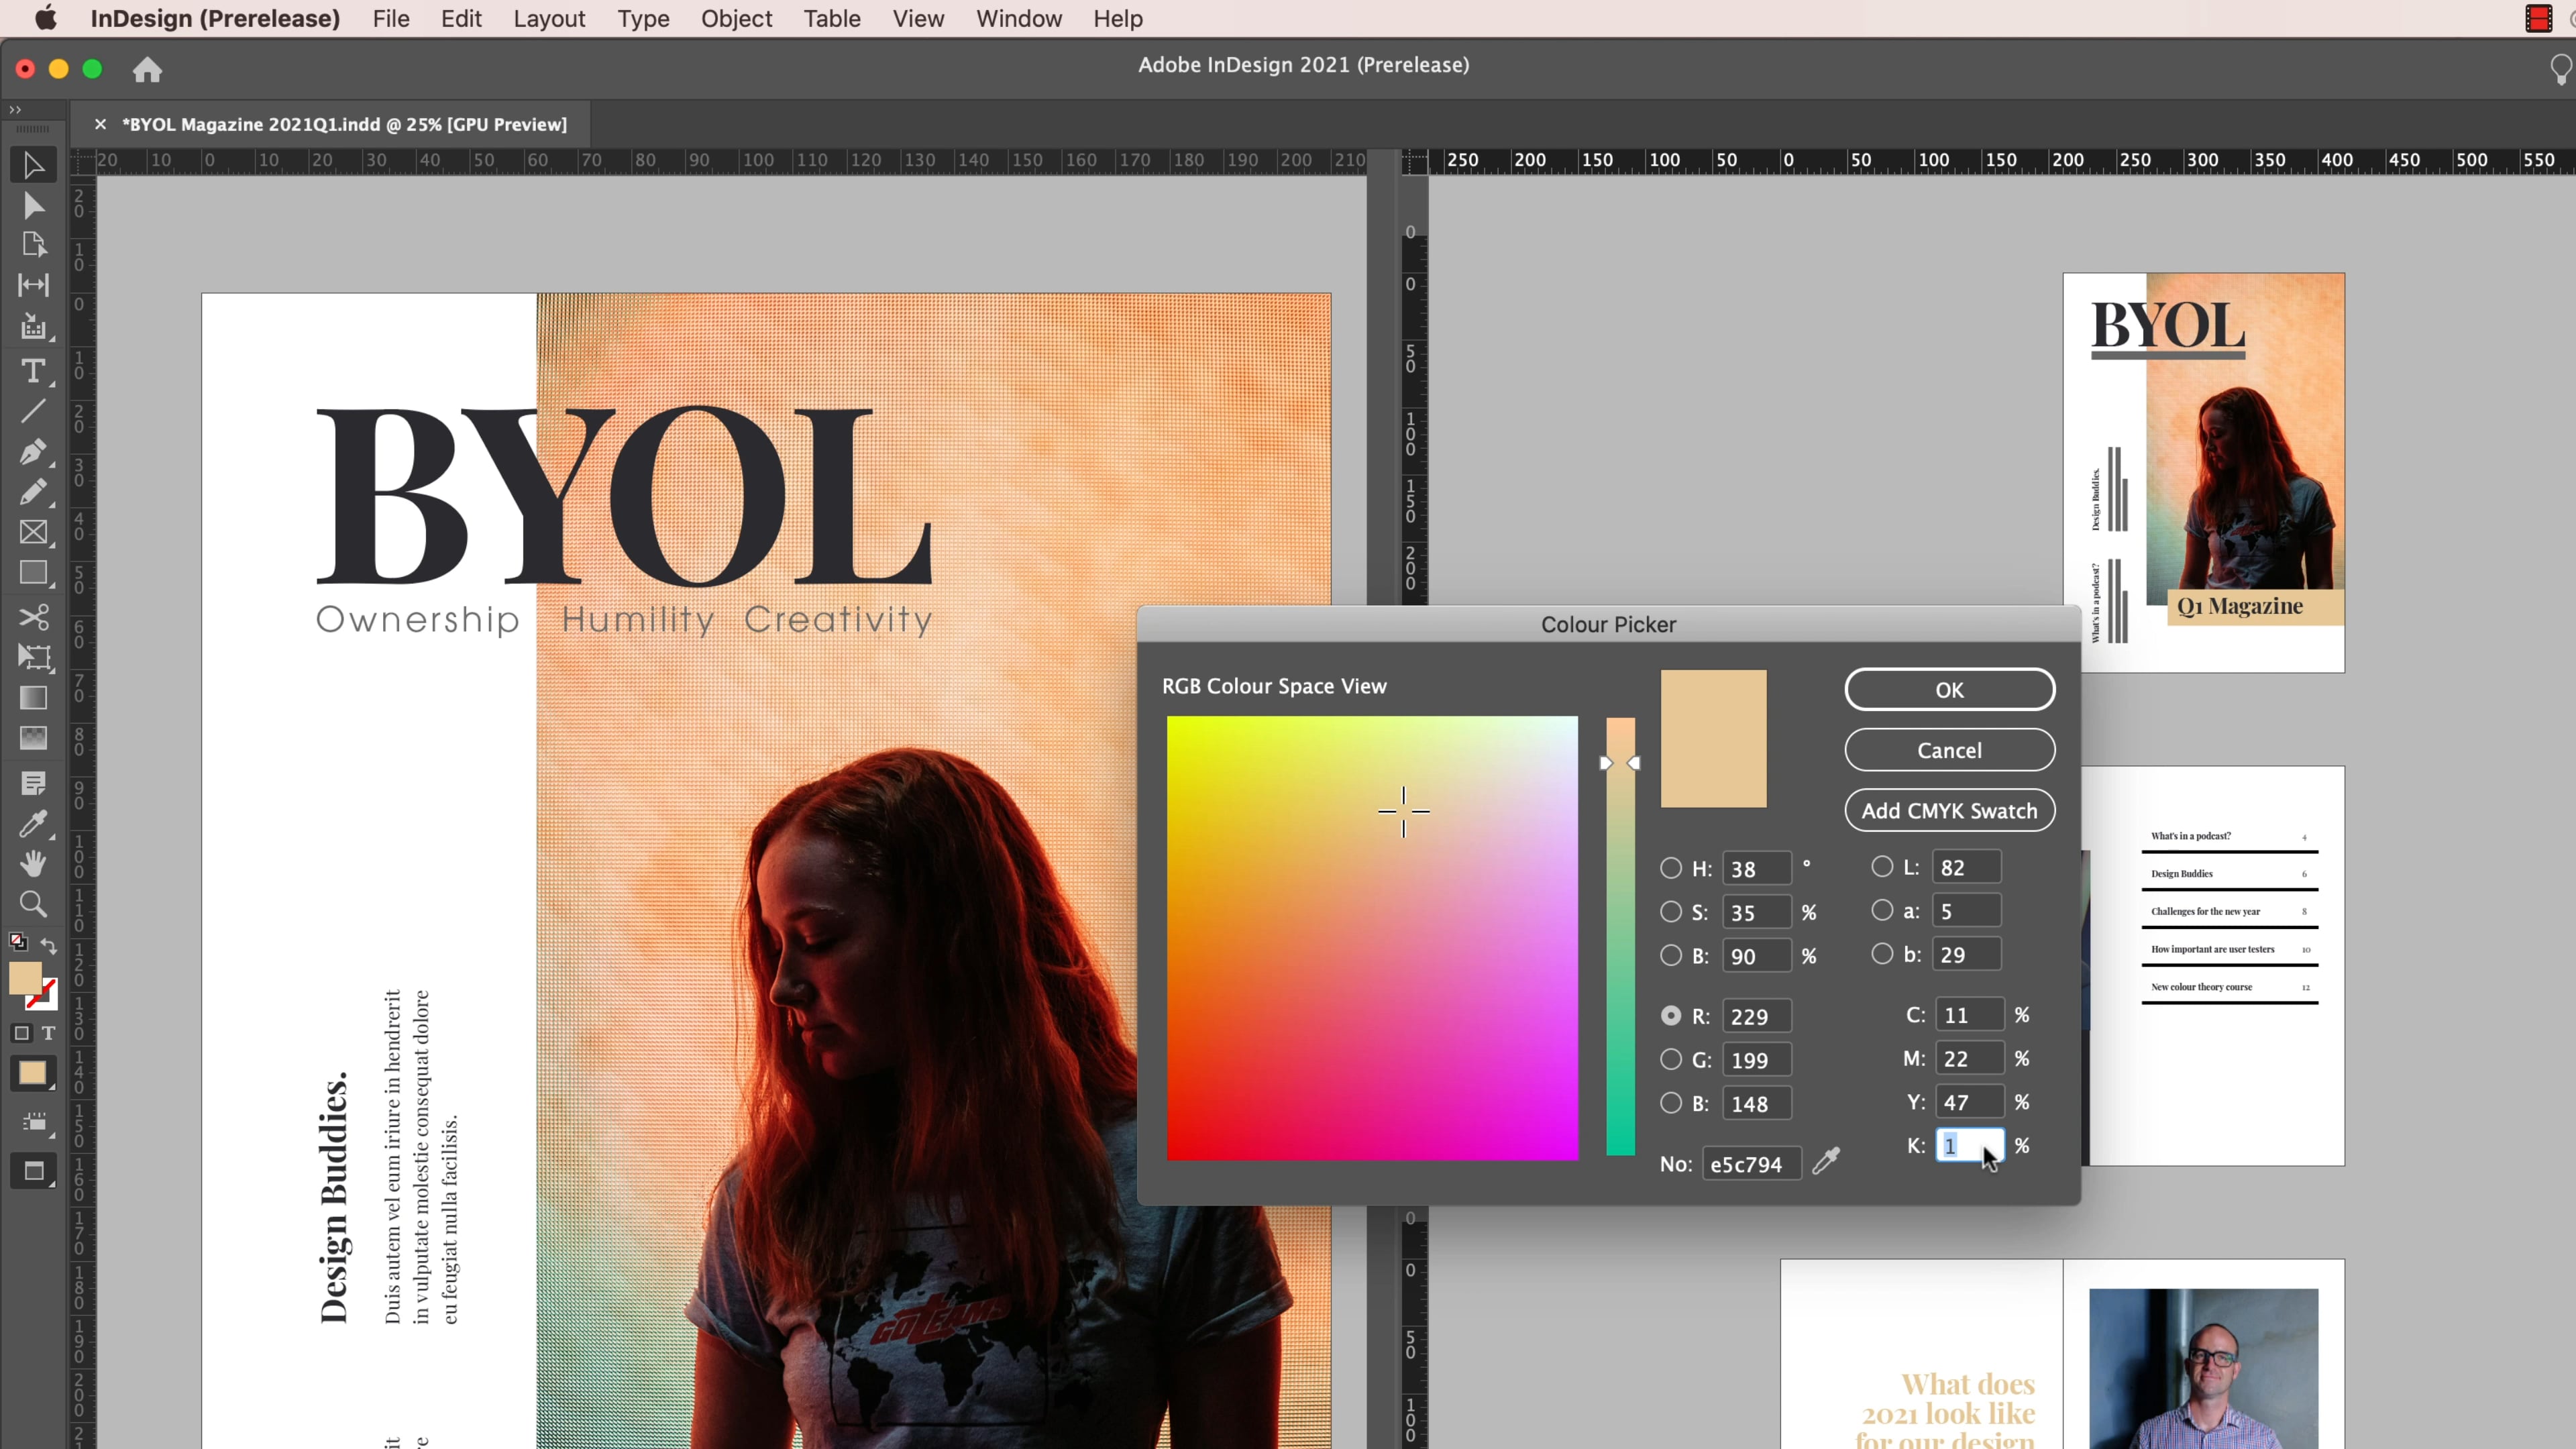Pick a colour in the RGB spectrum field
Image resolution: width=2576 pixels, height=1449 pixels.
[x=1372, y=938]
